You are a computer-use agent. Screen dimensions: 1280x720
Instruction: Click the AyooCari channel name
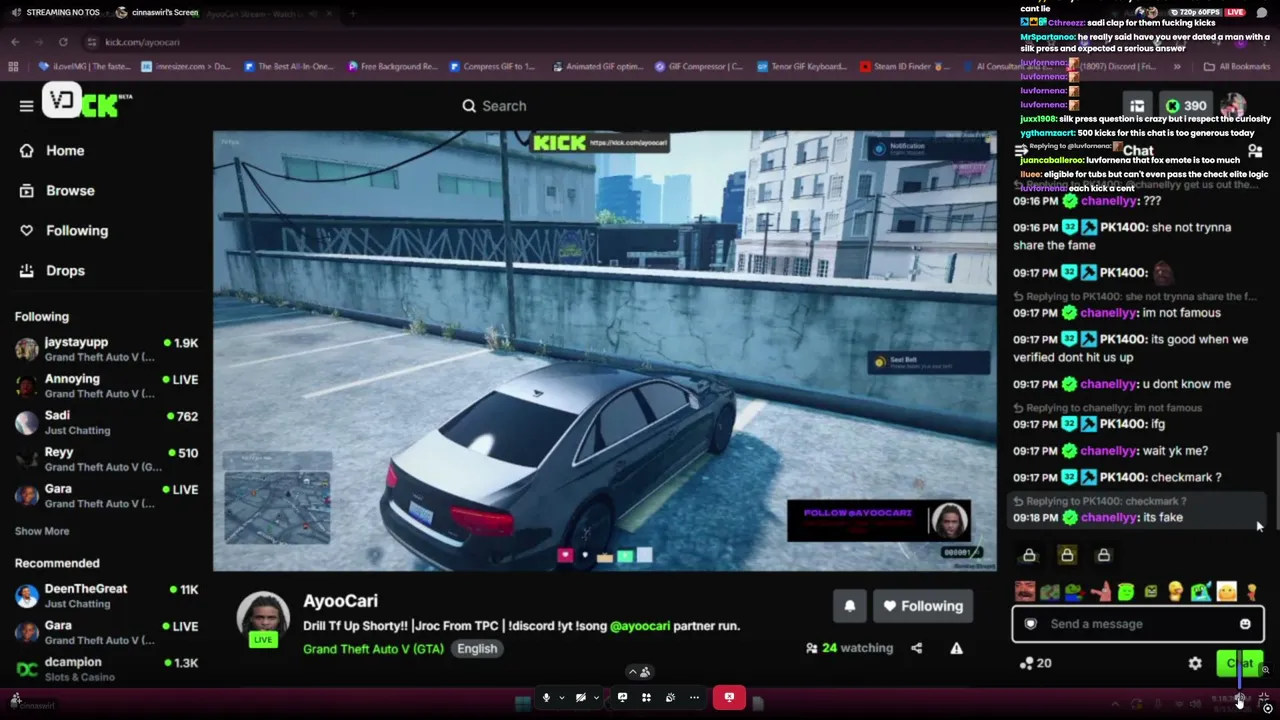(x=340, y=600)
